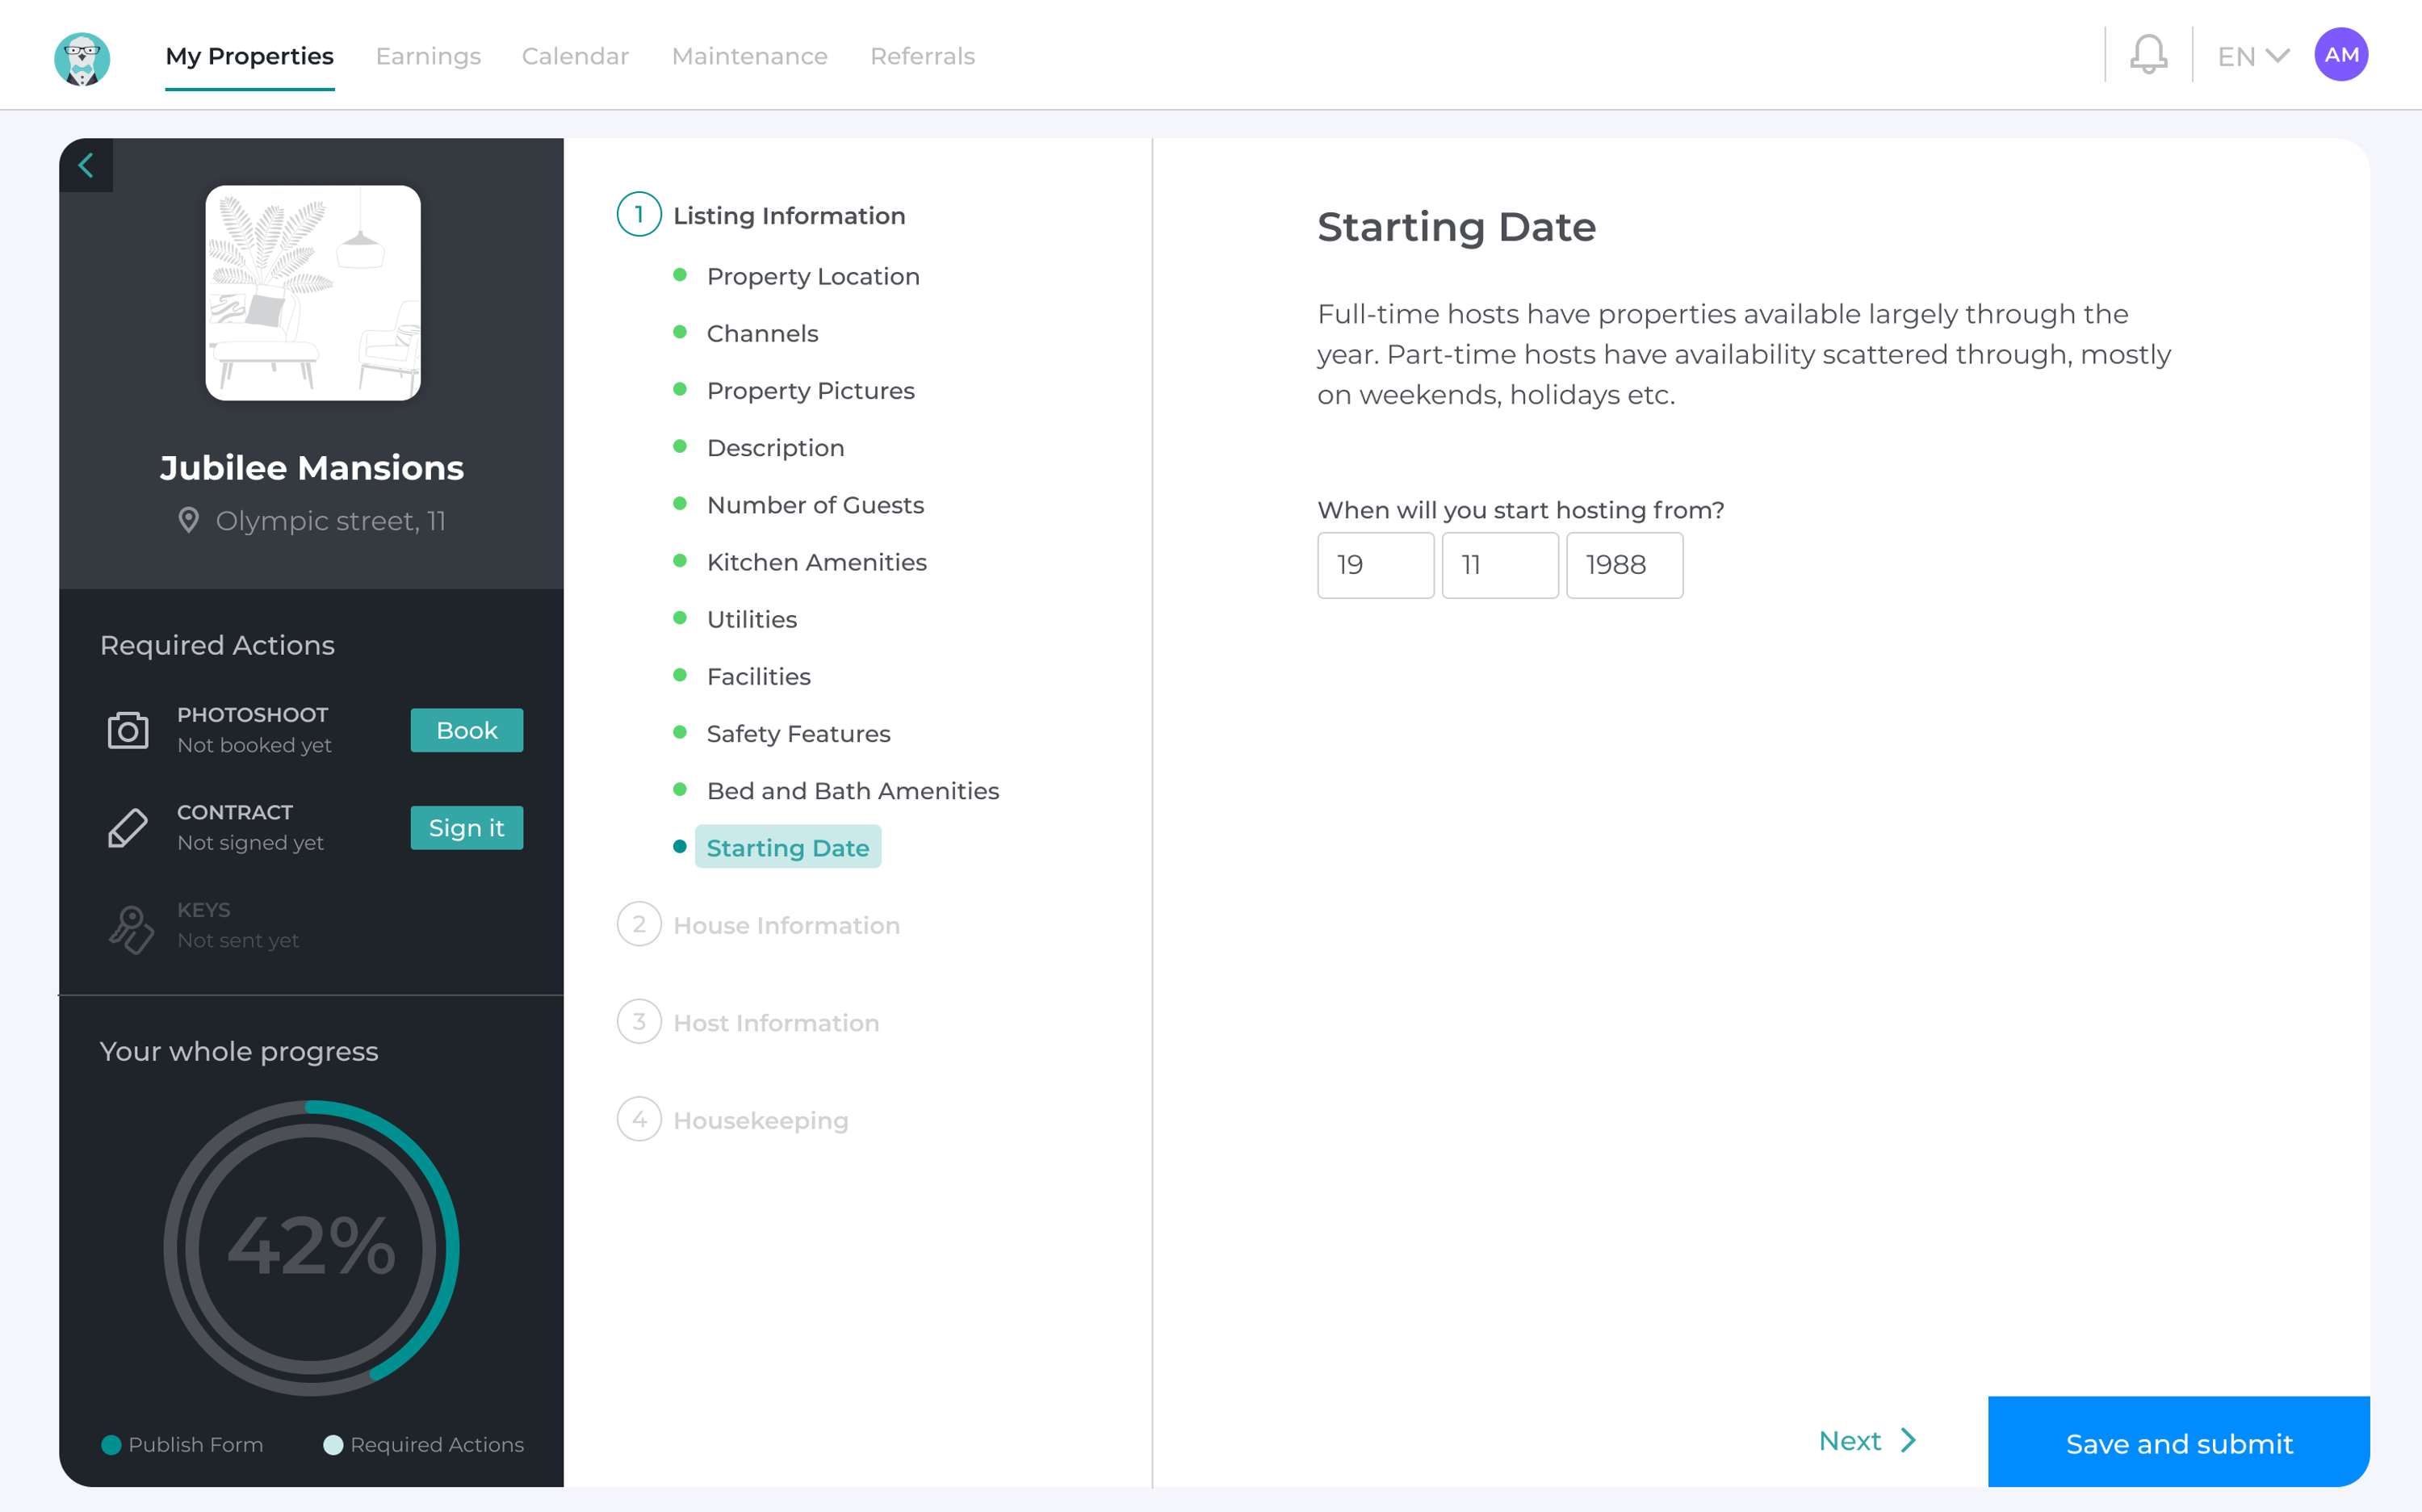Click the 42% circular progress ring
The image size is (2422, 1512).
pos(311,1247)
